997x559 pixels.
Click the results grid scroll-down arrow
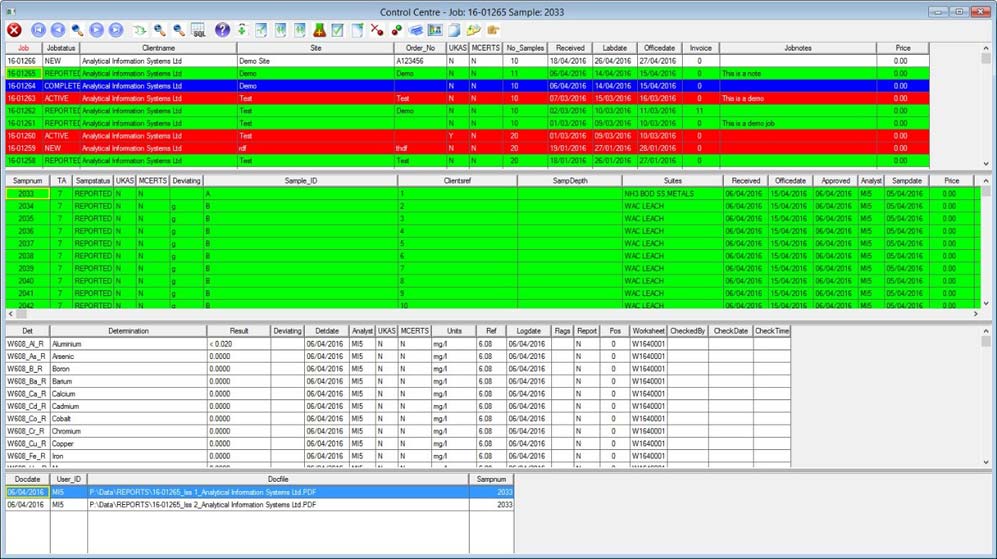pyautogui.click(x=986, y=462)
